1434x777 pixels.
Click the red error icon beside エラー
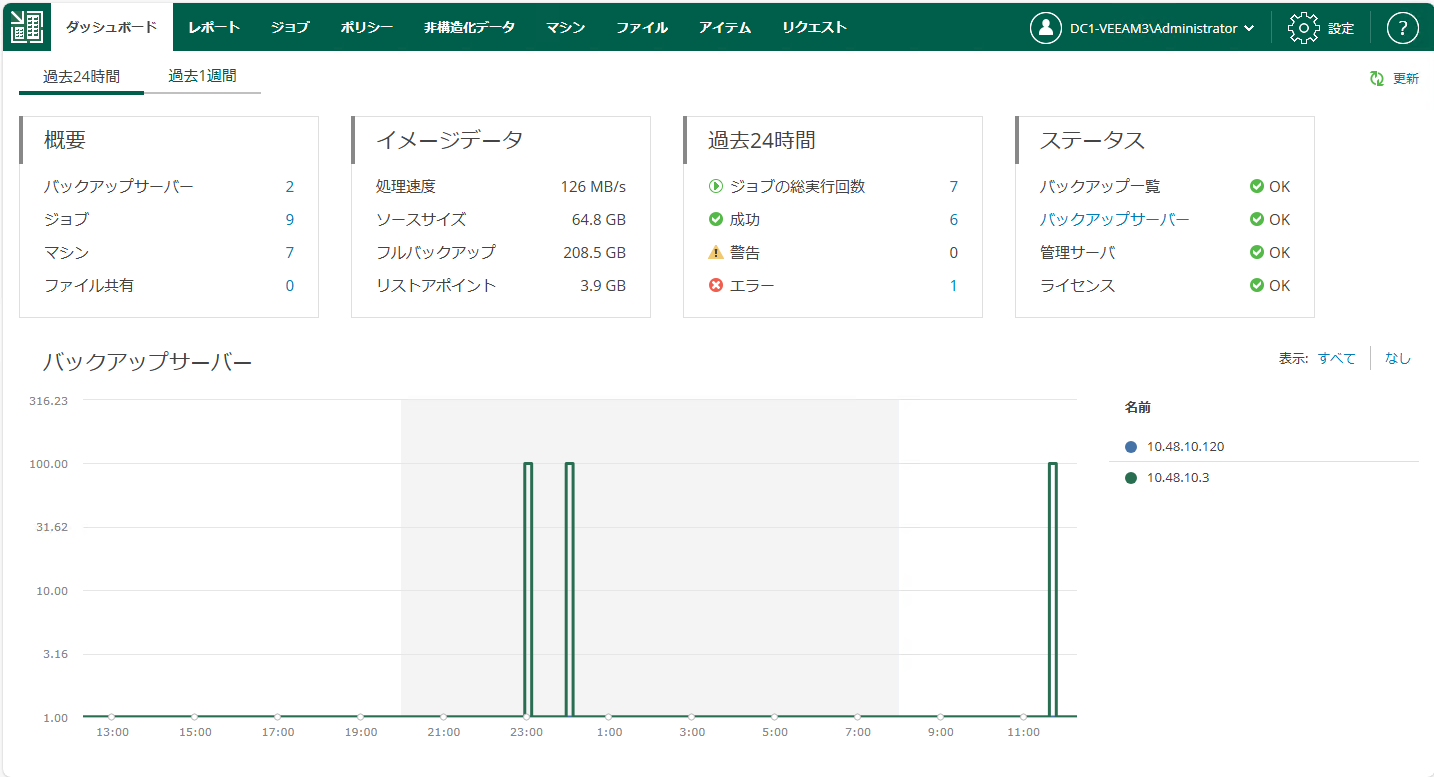click(x=716, y=285)
